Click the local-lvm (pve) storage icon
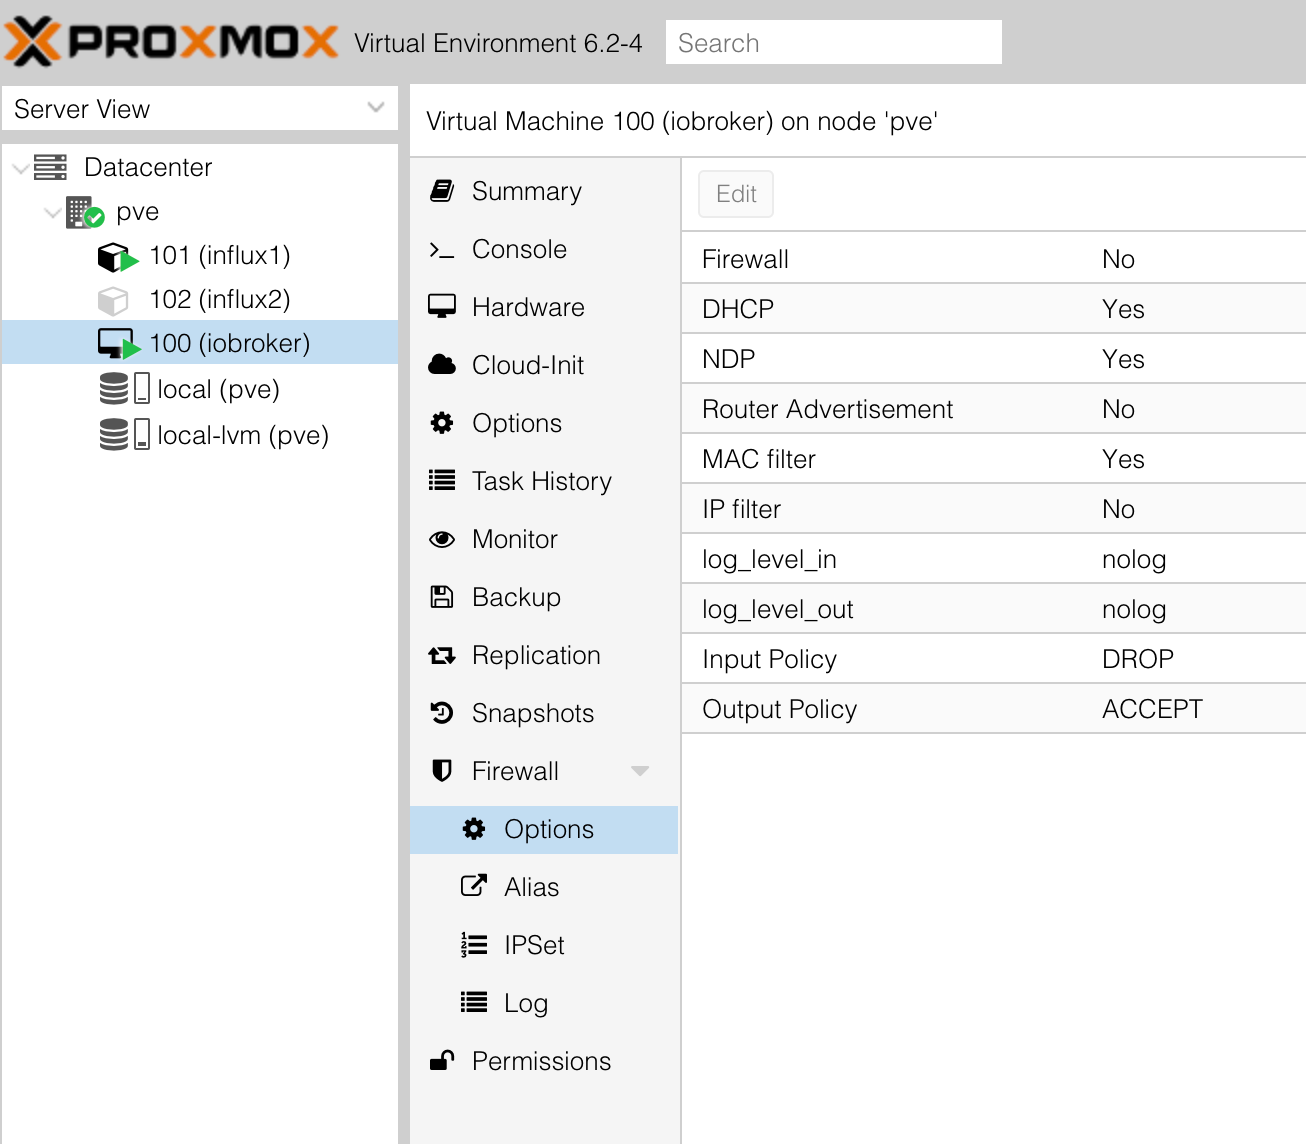The image size is (1306, 1144). pyautogui.click(x=125, y=434)
